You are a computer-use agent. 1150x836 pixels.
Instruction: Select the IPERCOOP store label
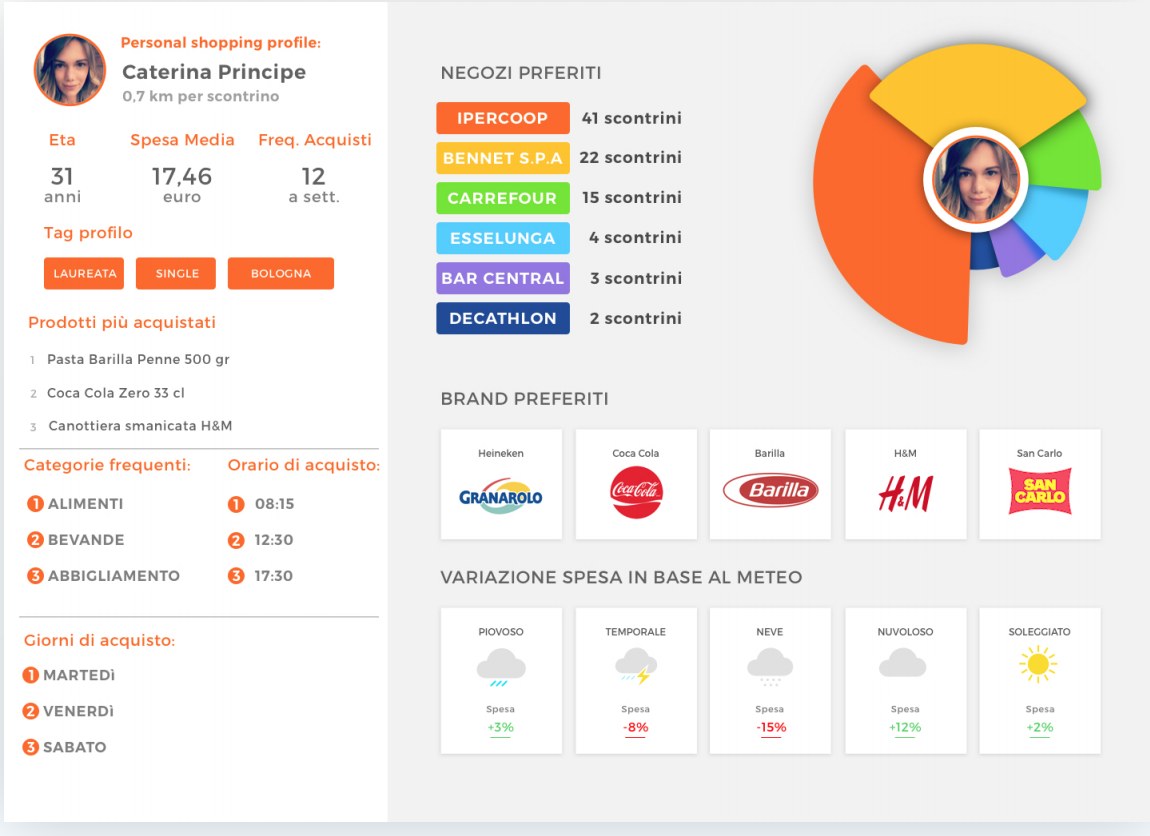tap(503, 118)
